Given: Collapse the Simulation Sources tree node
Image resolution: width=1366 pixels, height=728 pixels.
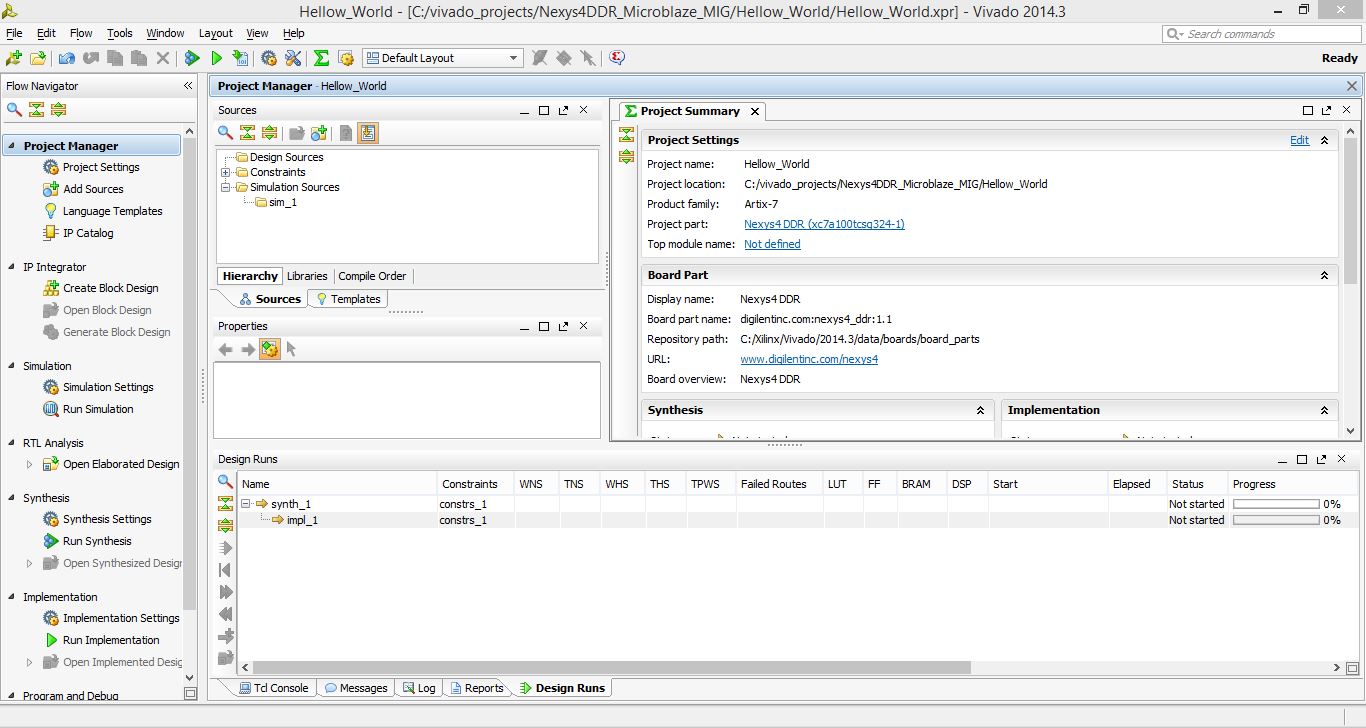Looking at the screenshot, I should [226, 187].
